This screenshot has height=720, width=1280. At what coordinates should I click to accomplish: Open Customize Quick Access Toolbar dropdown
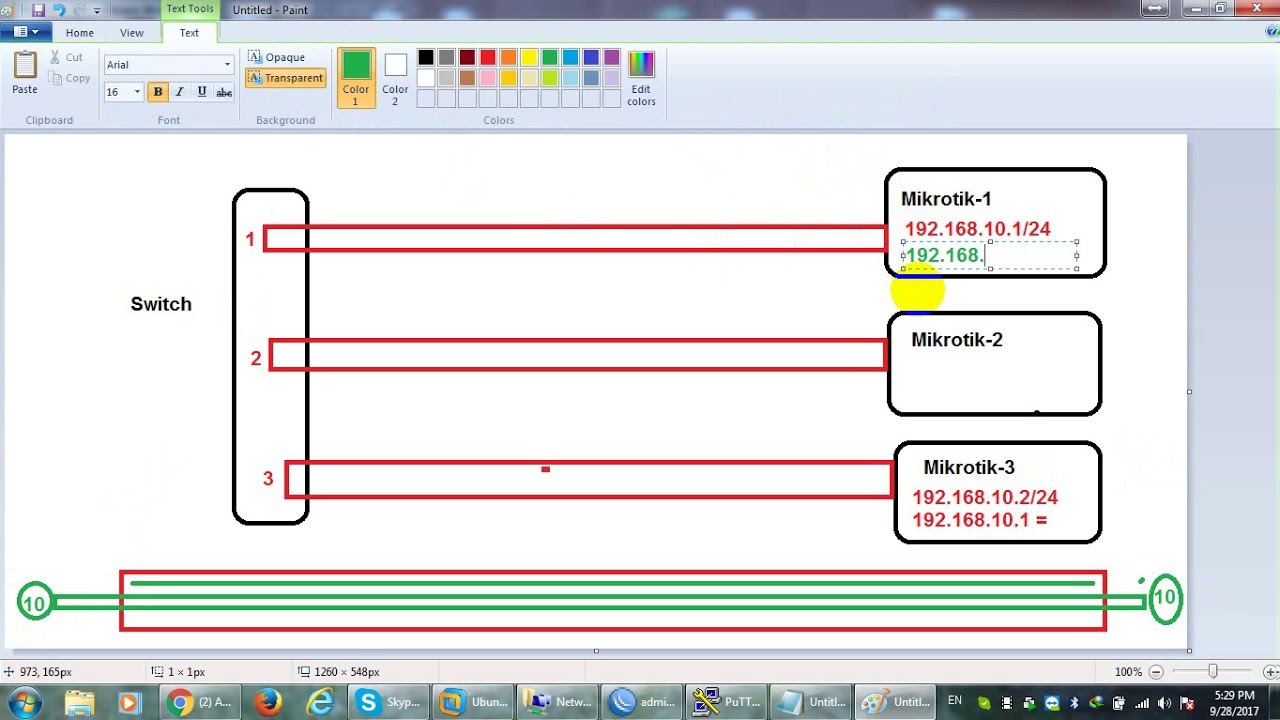(97, 10)
